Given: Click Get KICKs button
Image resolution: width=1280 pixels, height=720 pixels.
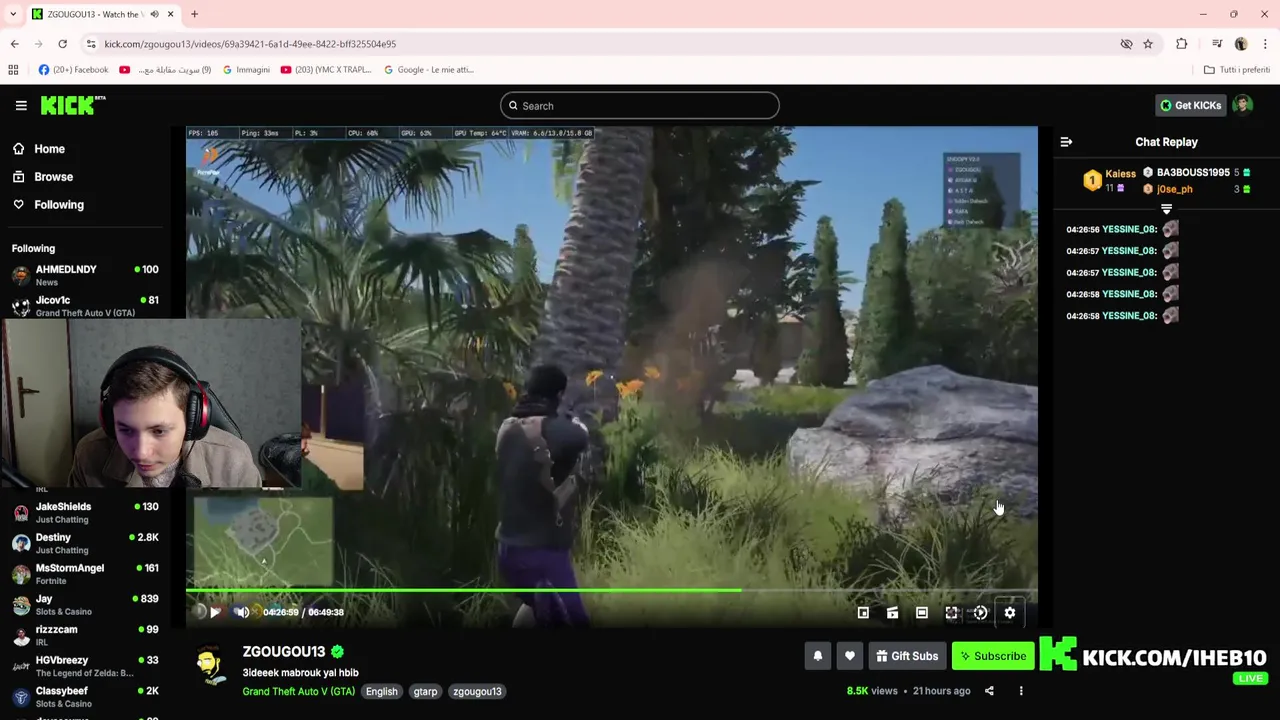Looking at the screenshot, I should click(1190, 105).
